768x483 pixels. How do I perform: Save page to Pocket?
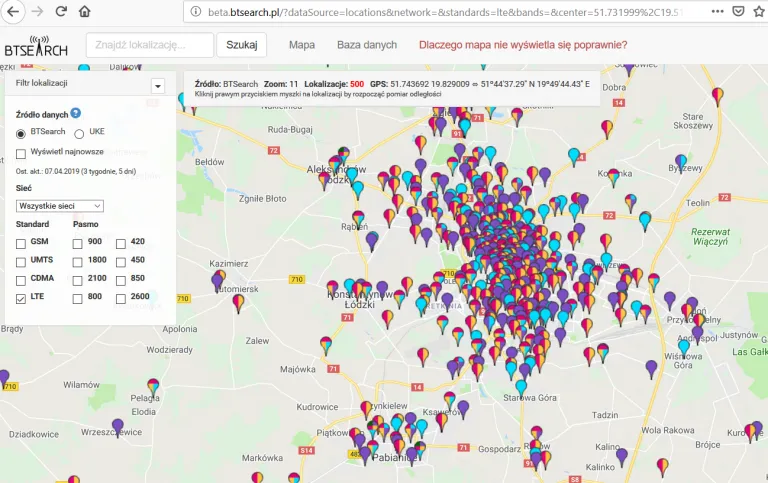click(x=738, y=12)
